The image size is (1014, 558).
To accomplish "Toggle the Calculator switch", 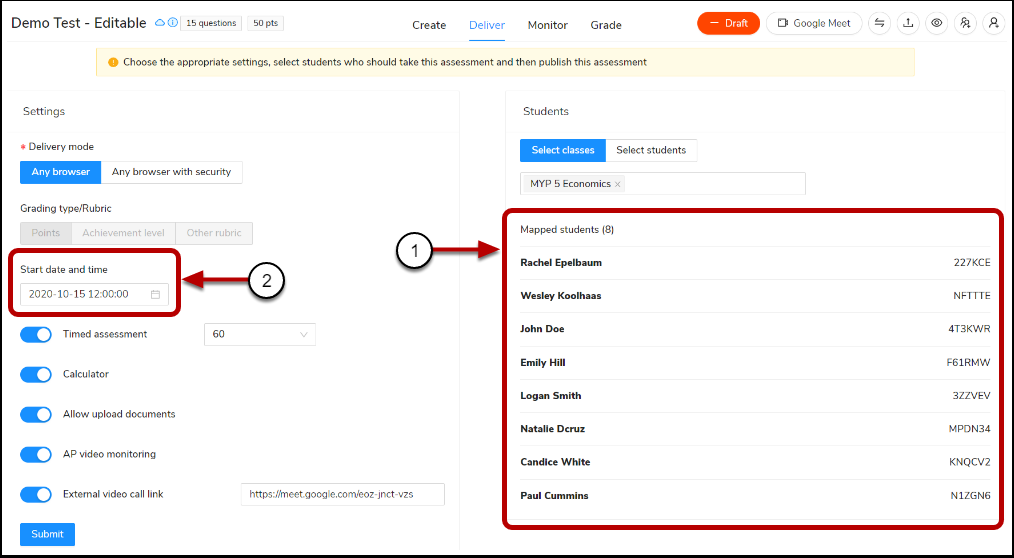I will point(36,374).
